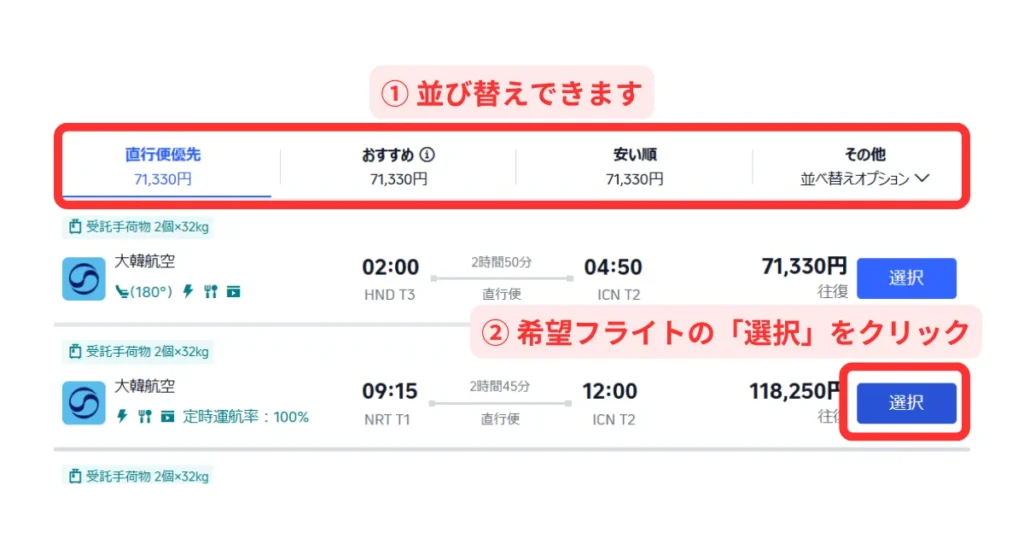
Task: Click the Korean Air logo on the 09:15 flight
Action: pyautogui.click(x=84, y=403)
